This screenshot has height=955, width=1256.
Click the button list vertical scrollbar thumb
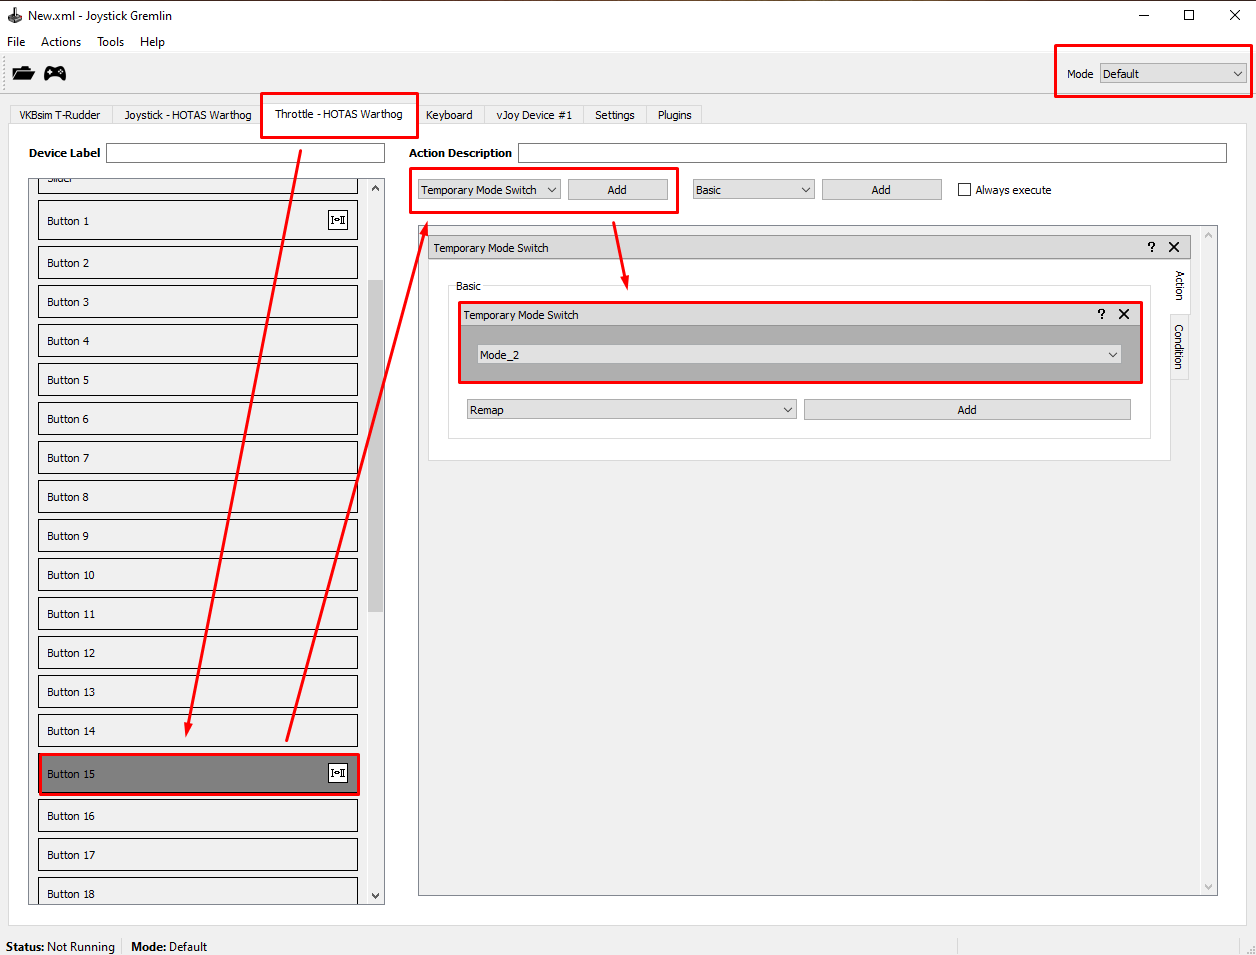pos(376,445)
